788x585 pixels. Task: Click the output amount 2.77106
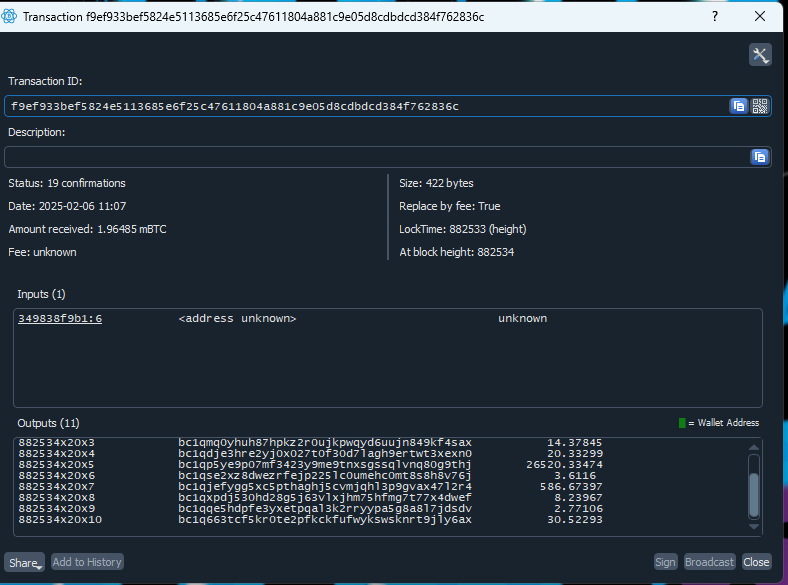[x=578, y=509]
